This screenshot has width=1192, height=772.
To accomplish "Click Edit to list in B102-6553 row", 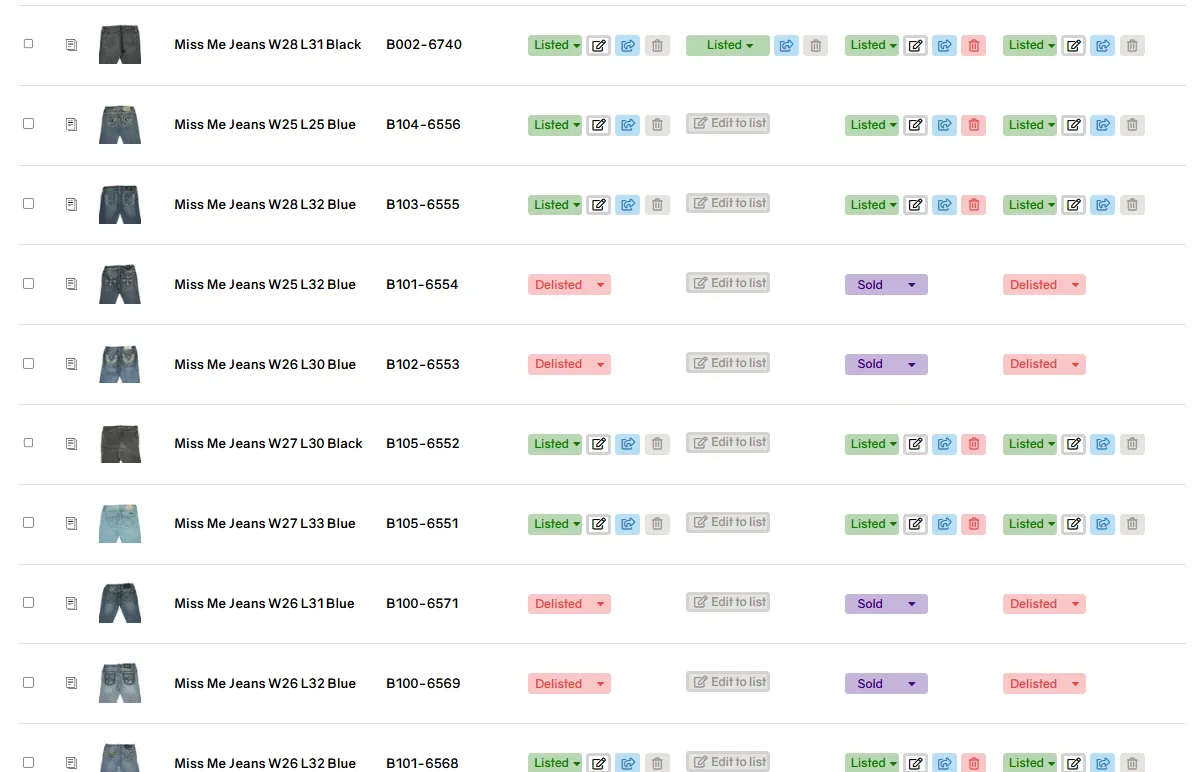I will (x=728, y=362).
